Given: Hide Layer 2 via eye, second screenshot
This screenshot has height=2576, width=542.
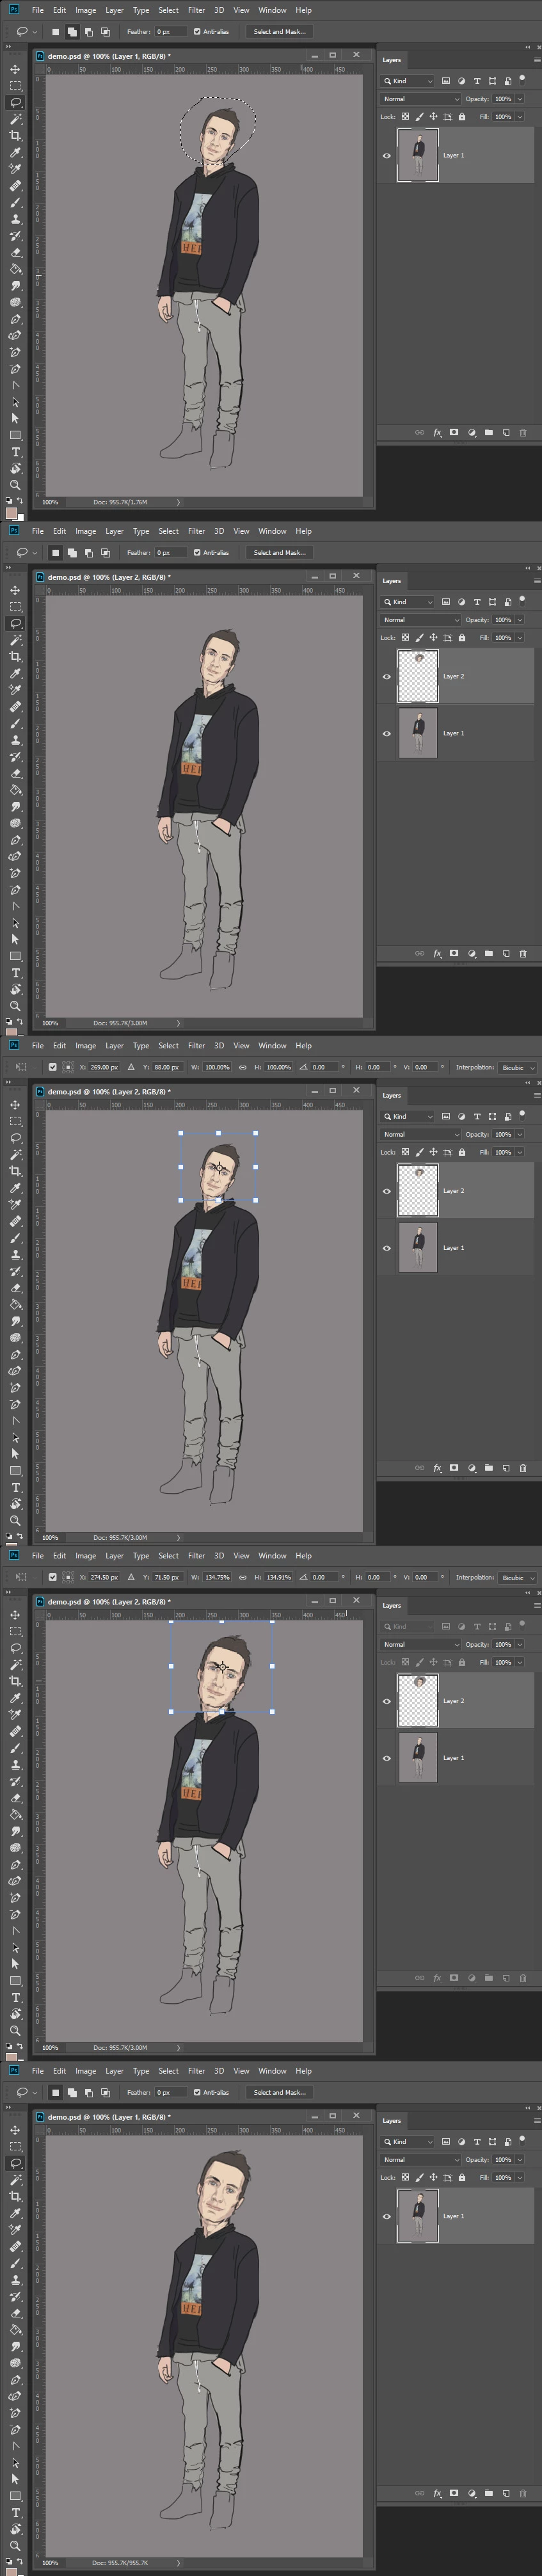Looking at the screenshot, I should coord(387,677).
